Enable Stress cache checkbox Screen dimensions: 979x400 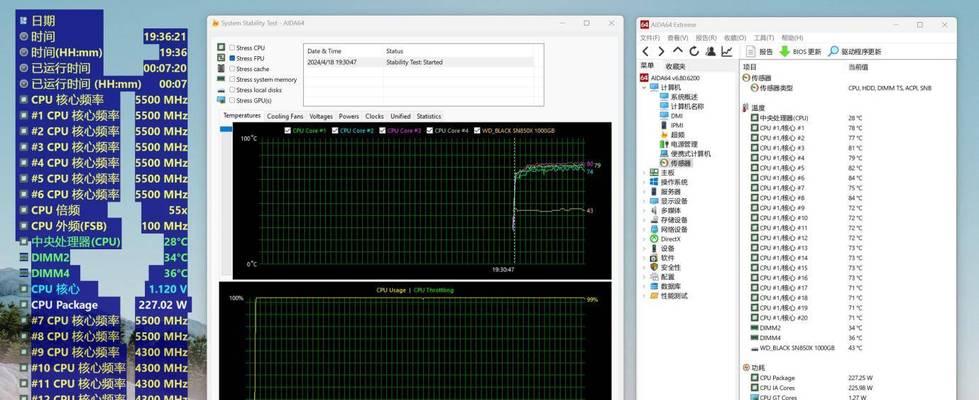[x=232, y=69]
